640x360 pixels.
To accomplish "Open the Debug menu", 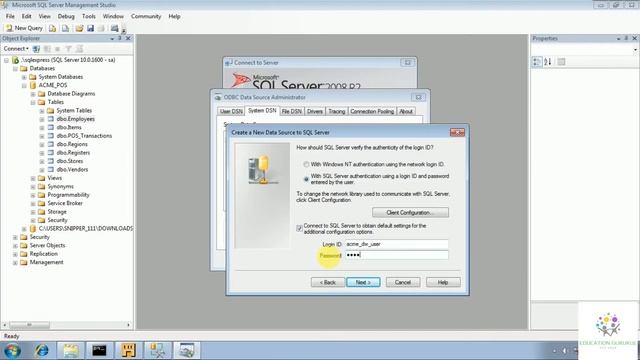I will [66, 16].
